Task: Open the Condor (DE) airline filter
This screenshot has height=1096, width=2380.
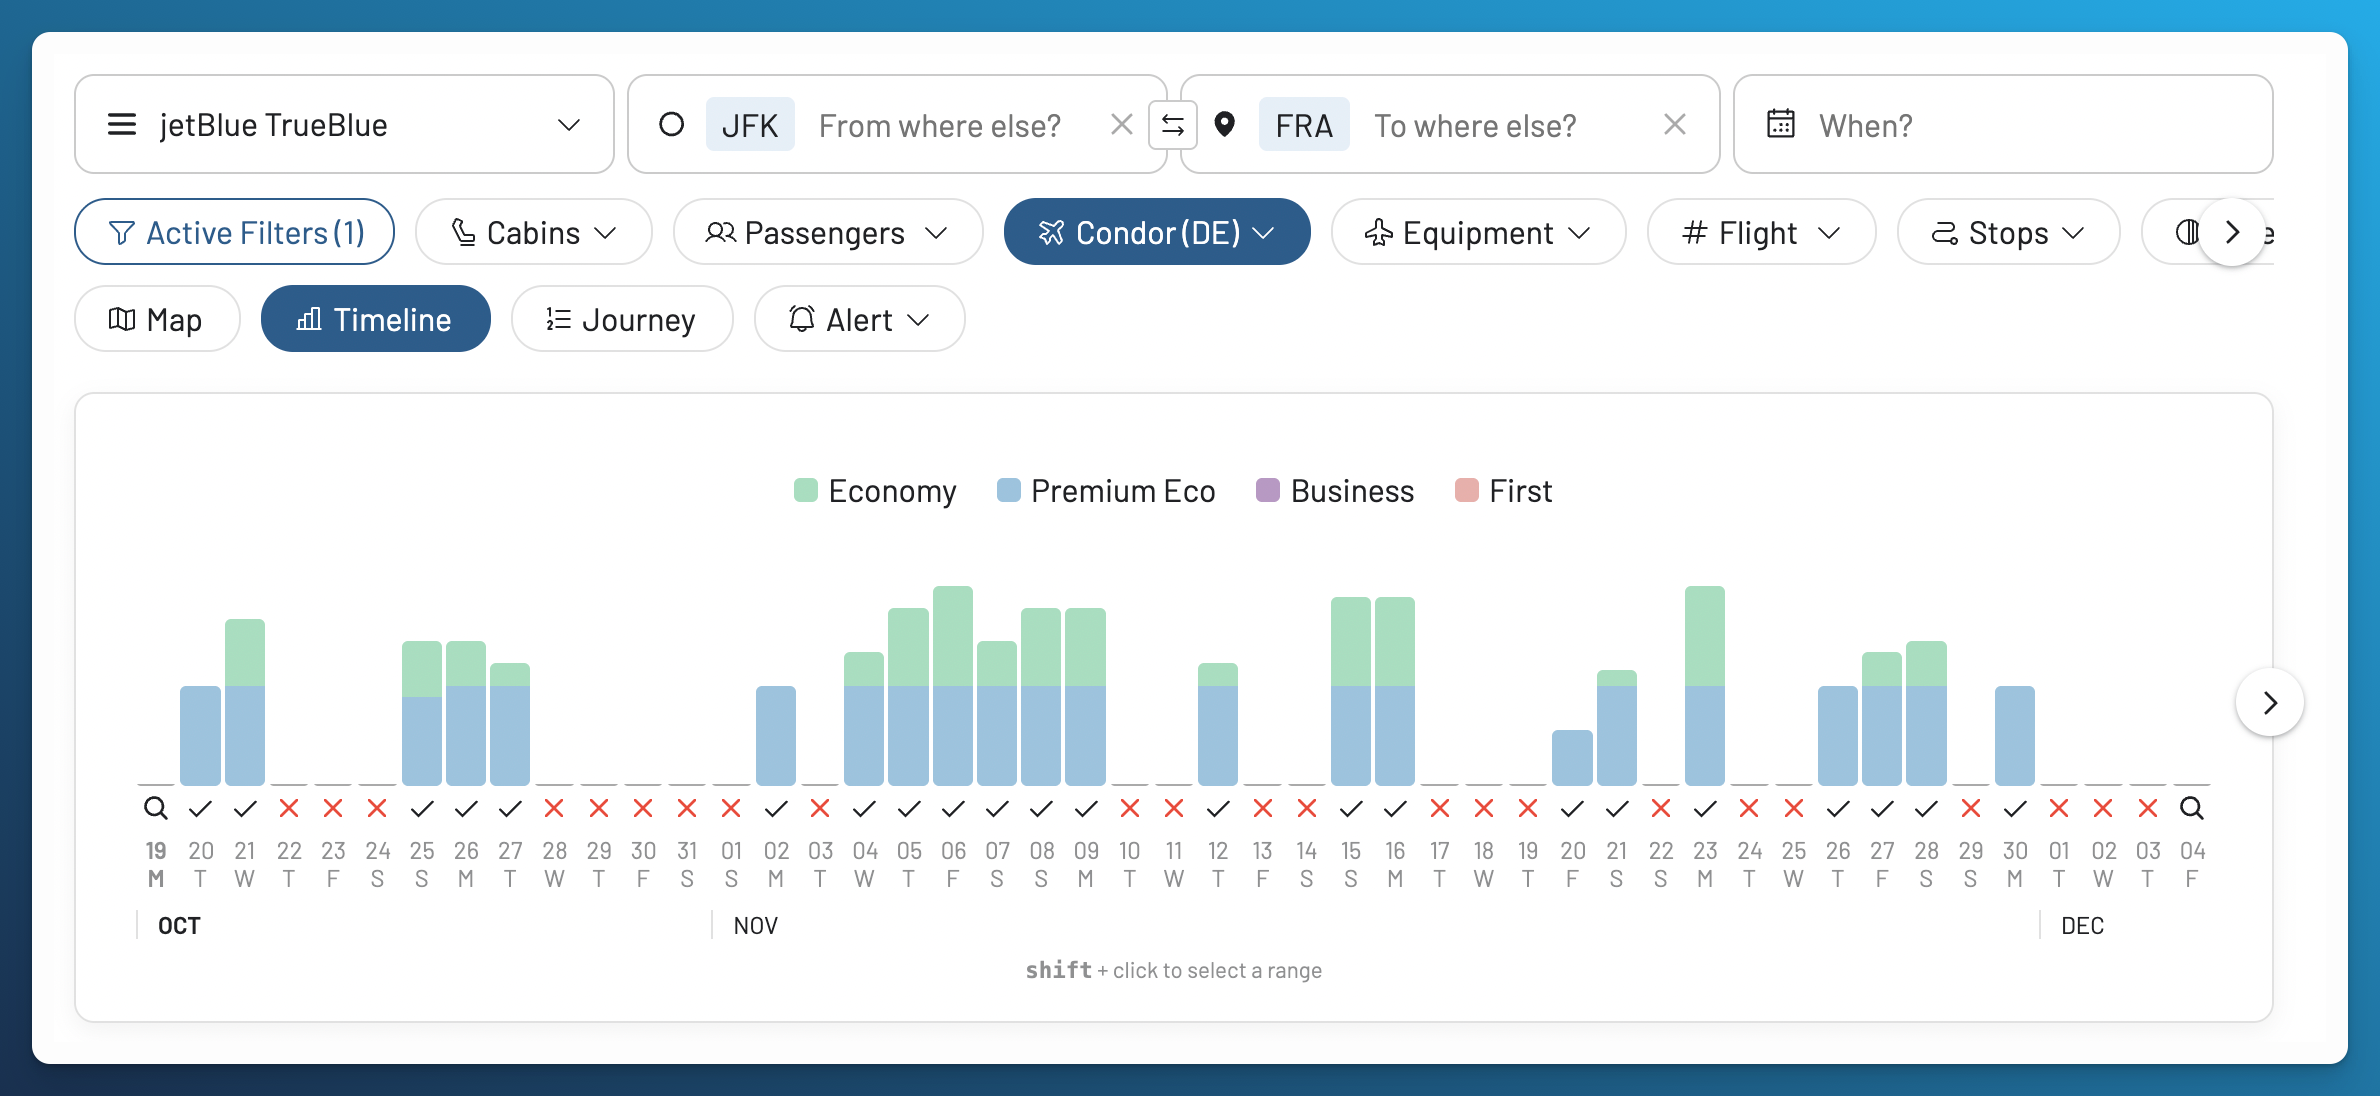Action: tap(1157, 232)
